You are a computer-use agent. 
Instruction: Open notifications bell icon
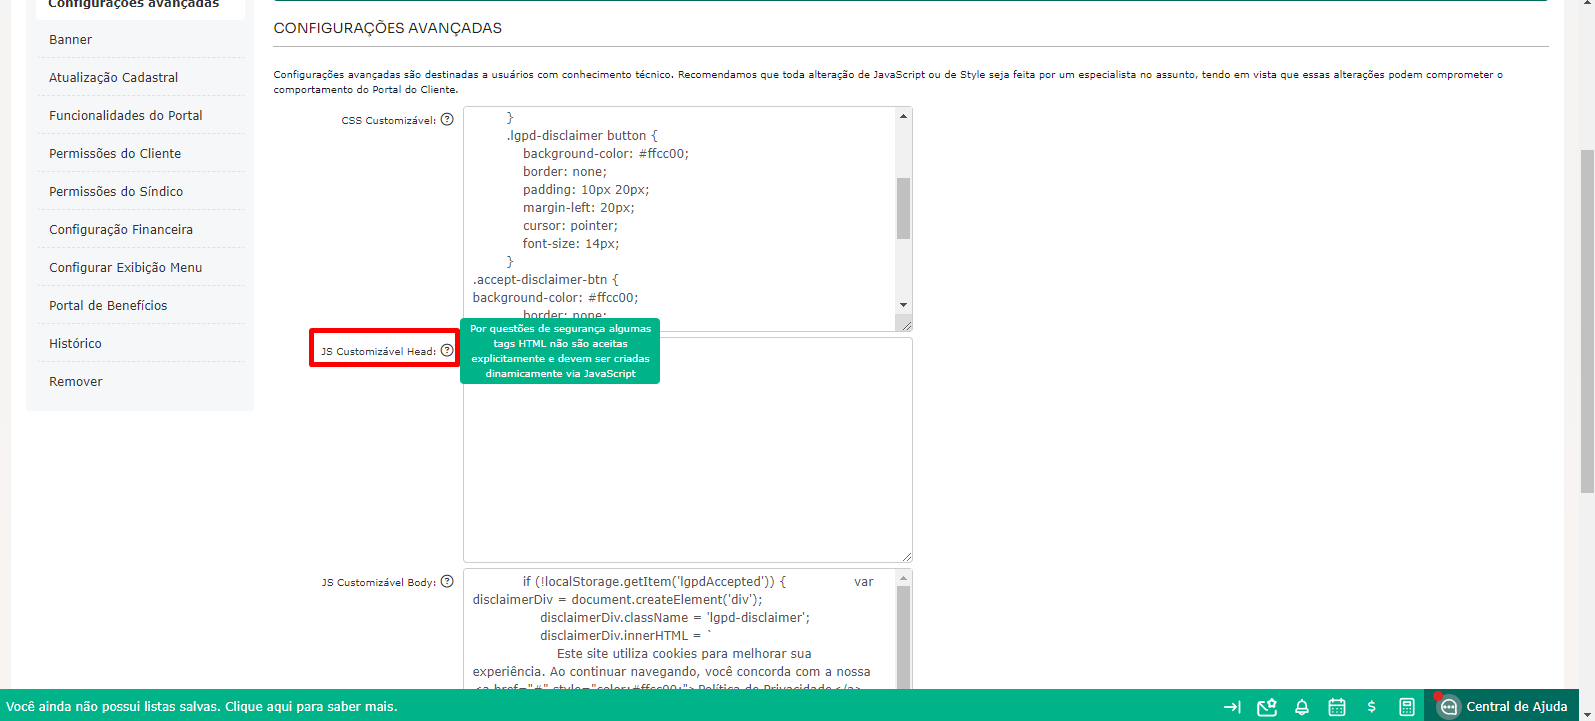[1302, 707]
